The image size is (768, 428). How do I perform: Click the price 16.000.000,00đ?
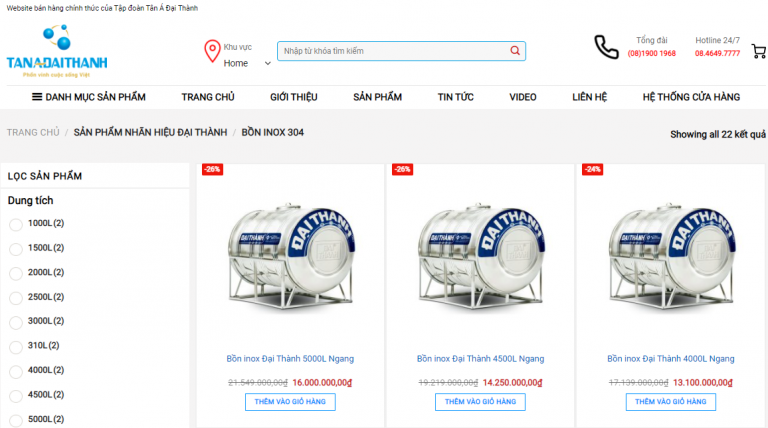[322, 382]
